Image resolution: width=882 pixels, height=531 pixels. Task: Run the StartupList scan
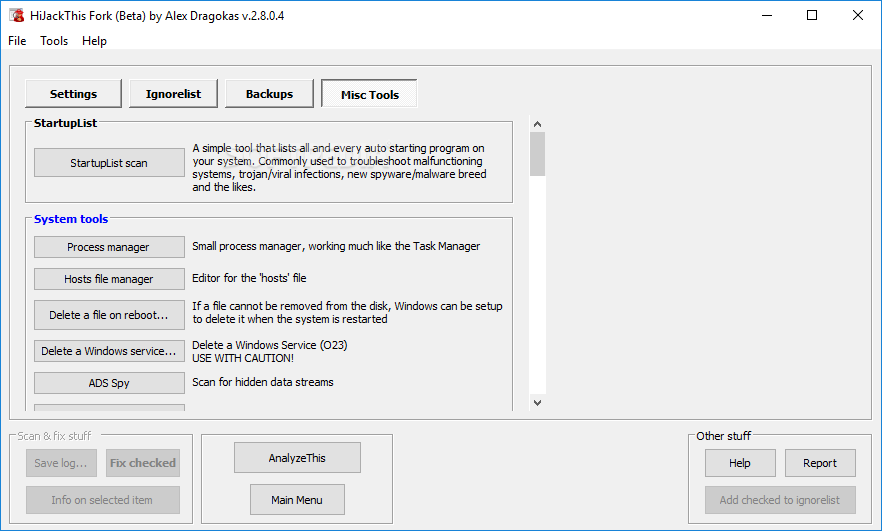(x=109, y=163)
